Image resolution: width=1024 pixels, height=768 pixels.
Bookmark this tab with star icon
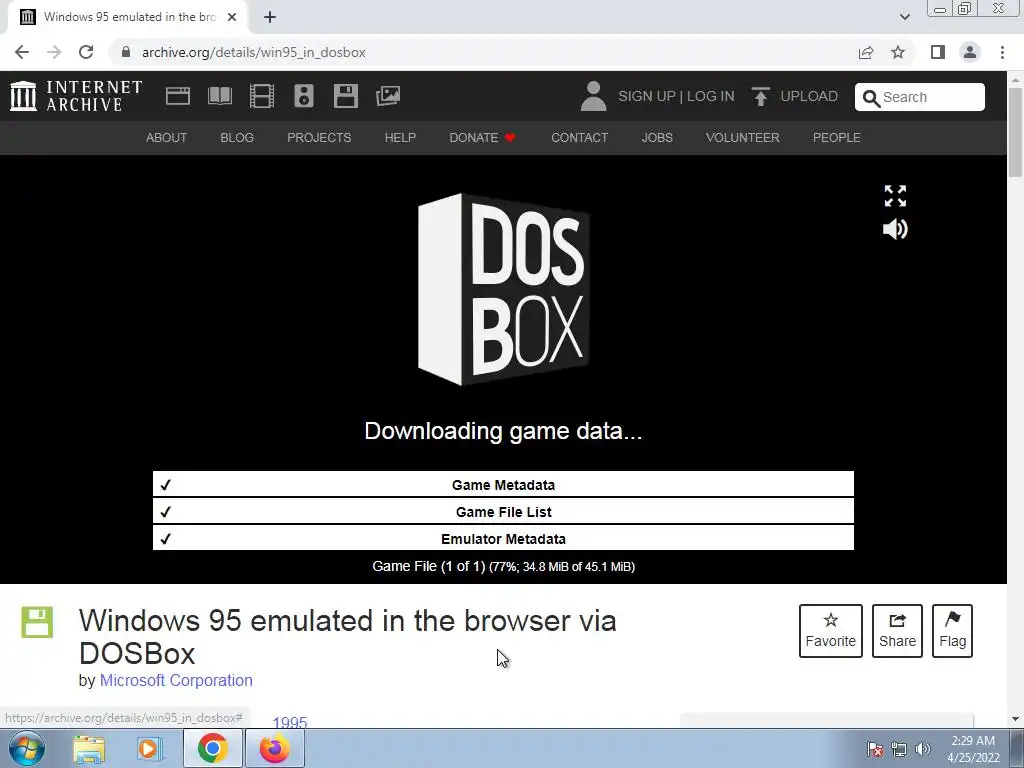click(899, 52)
